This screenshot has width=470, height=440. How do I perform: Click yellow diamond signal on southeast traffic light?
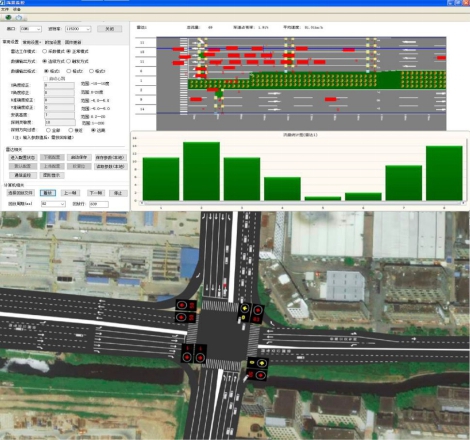pyautogui.click(x=262, y=362)
